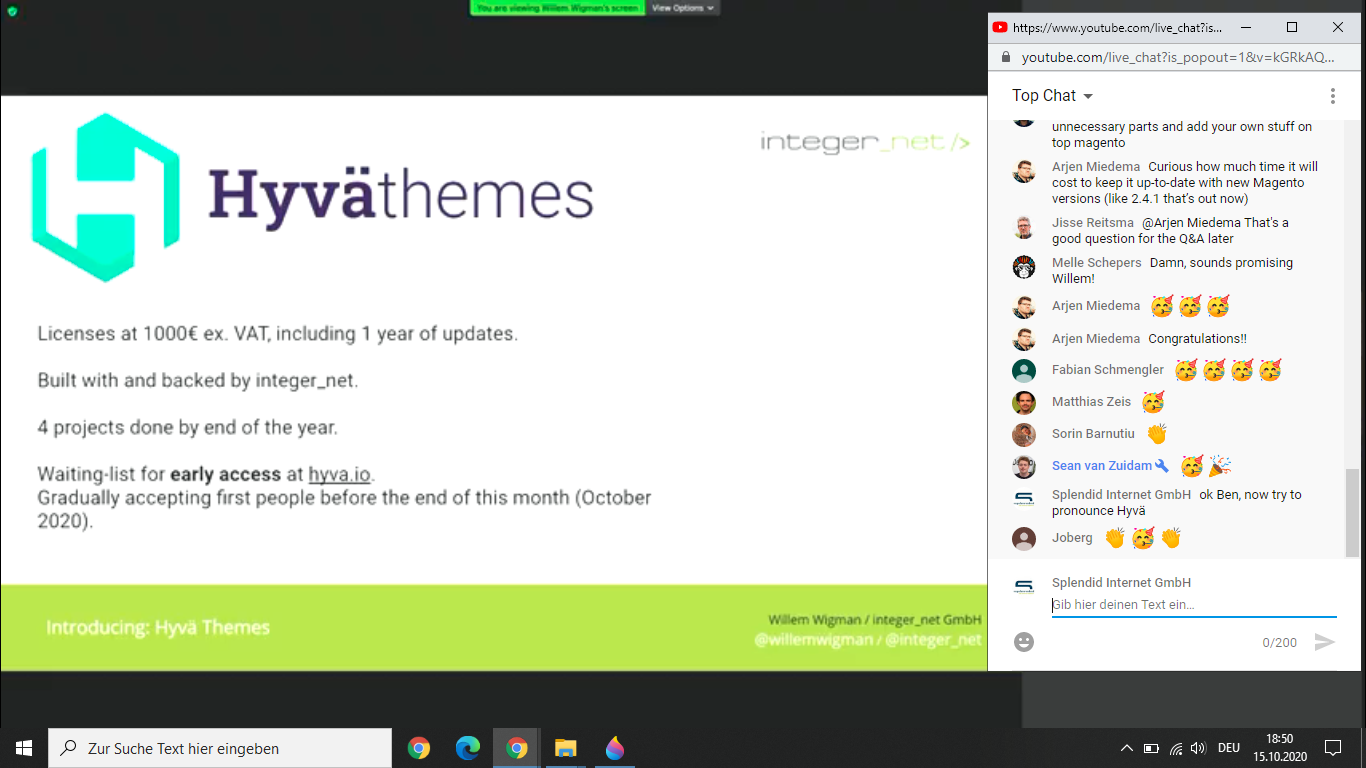Open the View Options dropdown

[683, 7]
